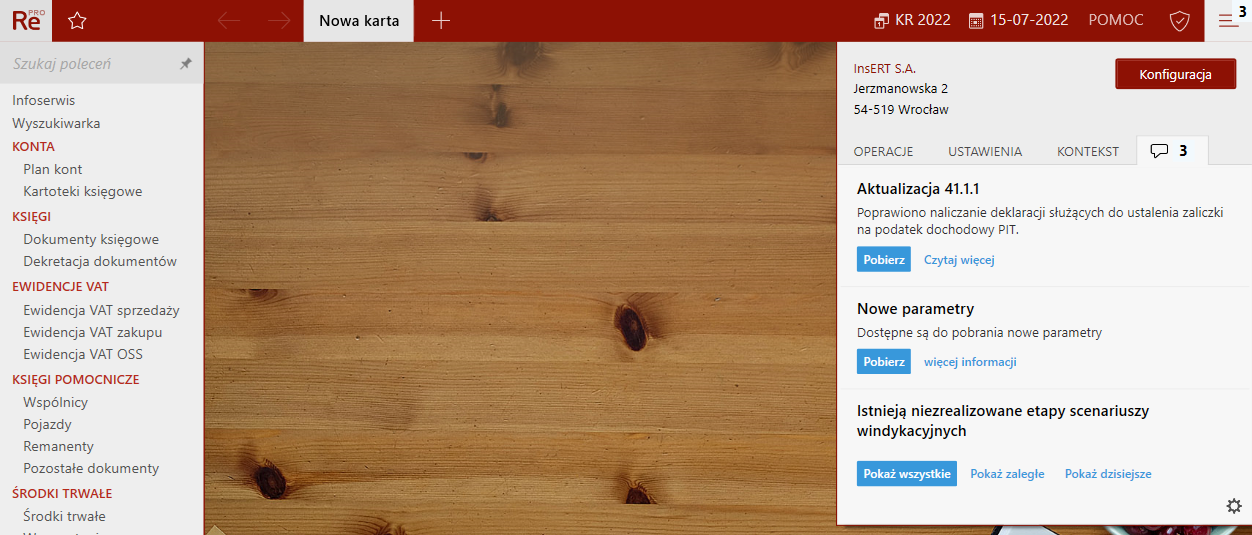Open Ewidencja VAT zakupu
The height and width of the screenshot is (535, 1252).
[x=93, y=332]
